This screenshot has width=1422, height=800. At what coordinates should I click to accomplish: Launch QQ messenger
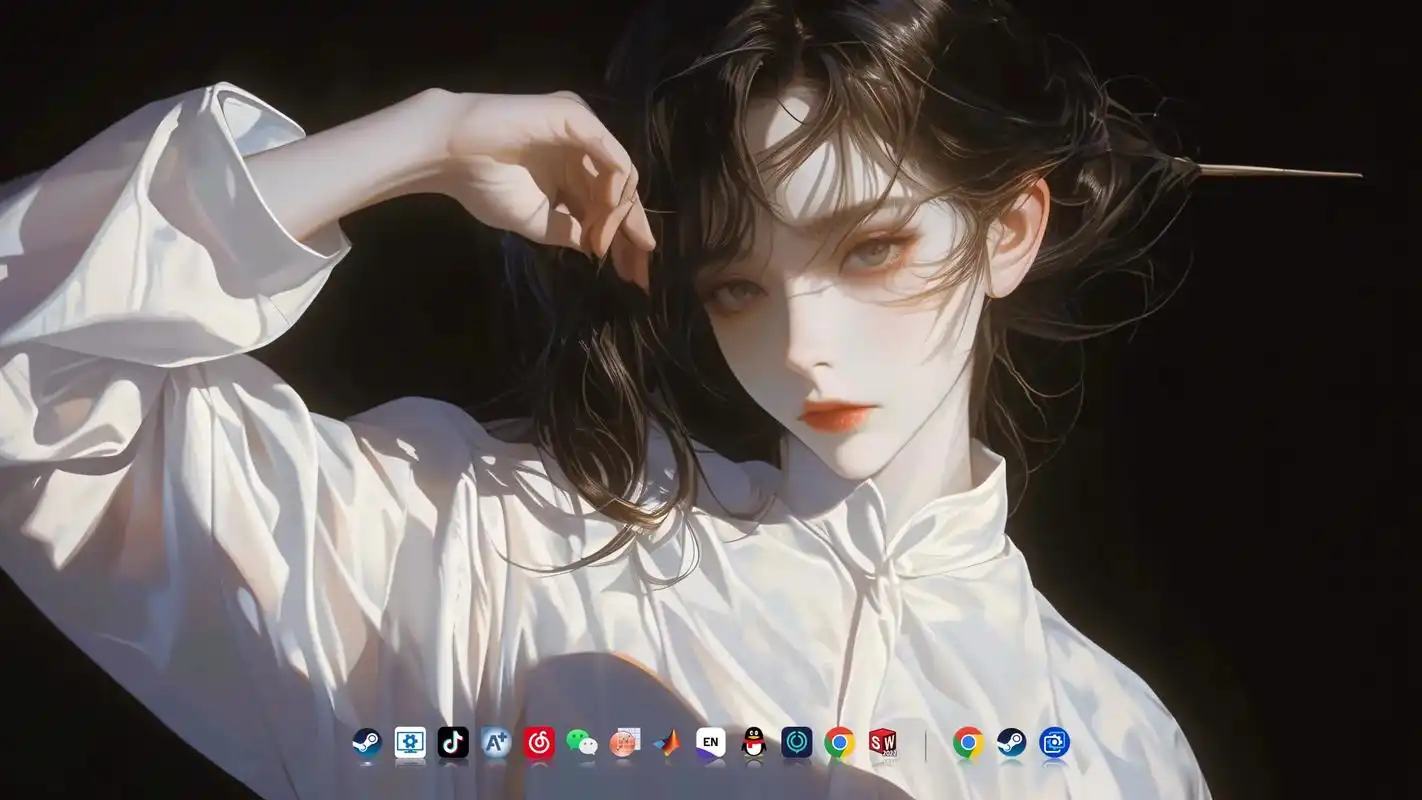click(754, 743)
